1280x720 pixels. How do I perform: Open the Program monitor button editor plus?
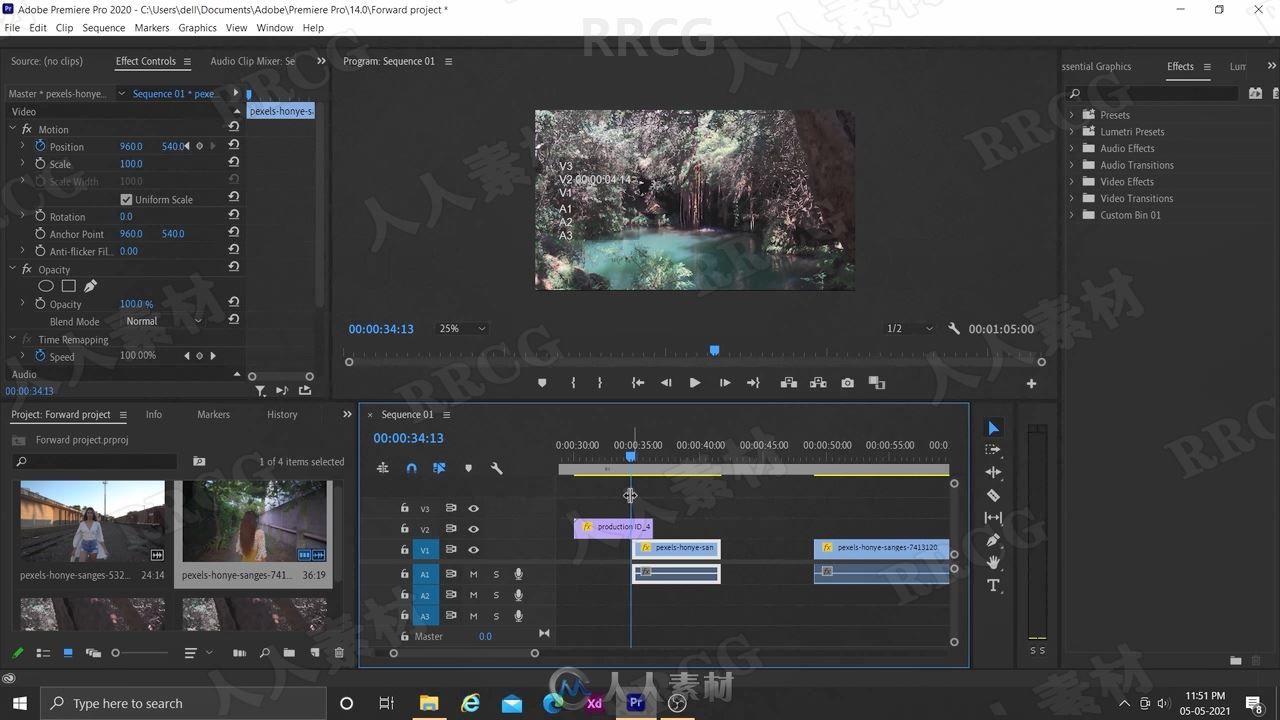1031,383
